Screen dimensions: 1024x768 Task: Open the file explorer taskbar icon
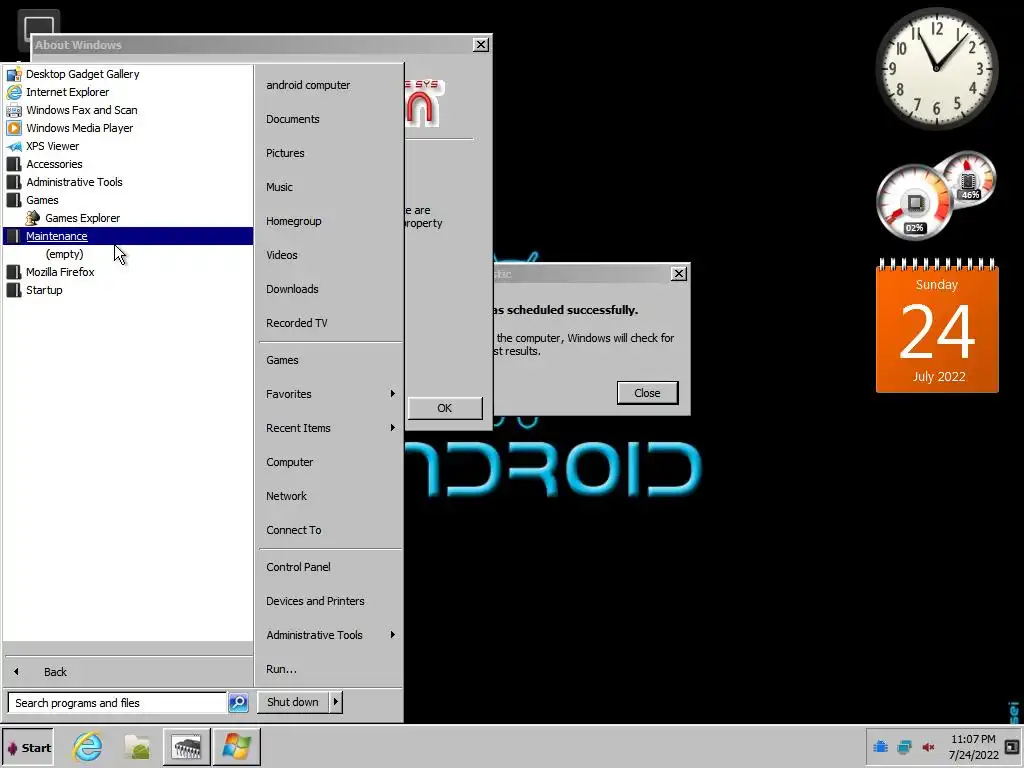(x=138, y=746)
